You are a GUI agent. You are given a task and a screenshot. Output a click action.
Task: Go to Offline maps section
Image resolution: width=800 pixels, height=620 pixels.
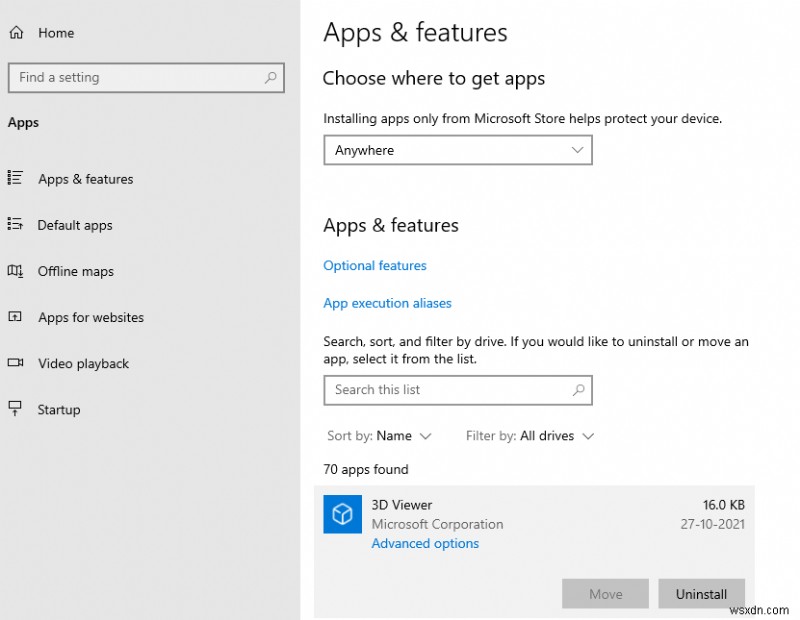pos(76,271)
